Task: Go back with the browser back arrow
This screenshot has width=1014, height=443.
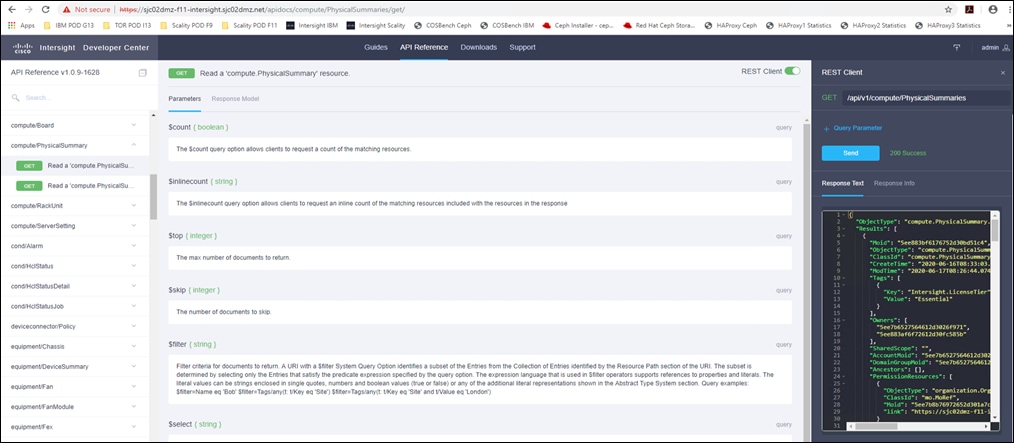Action: (x=12, y=10)
